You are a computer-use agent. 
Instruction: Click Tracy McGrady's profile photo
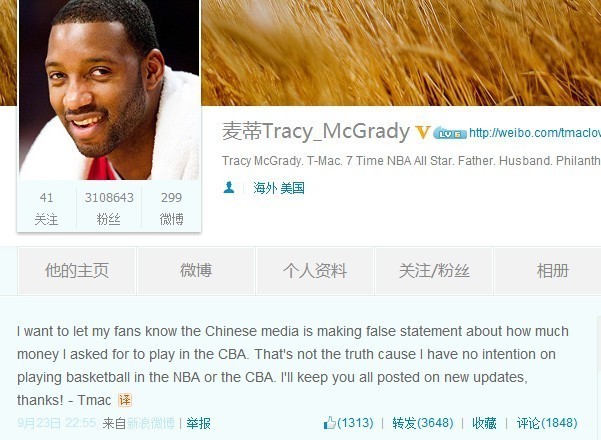pos(109,90)
